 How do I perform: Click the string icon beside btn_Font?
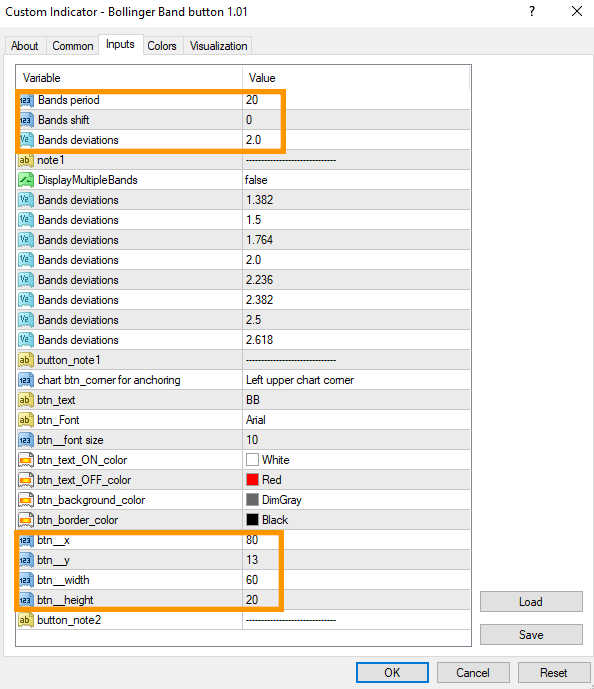click(x=25, y=420)
